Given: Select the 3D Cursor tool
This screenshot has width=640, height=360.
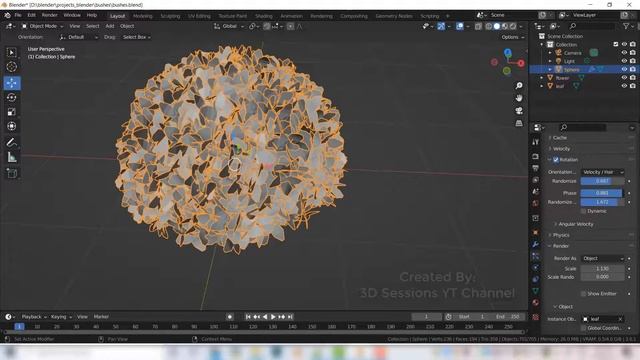Looking at the screenshot, I should click(11, 67).
